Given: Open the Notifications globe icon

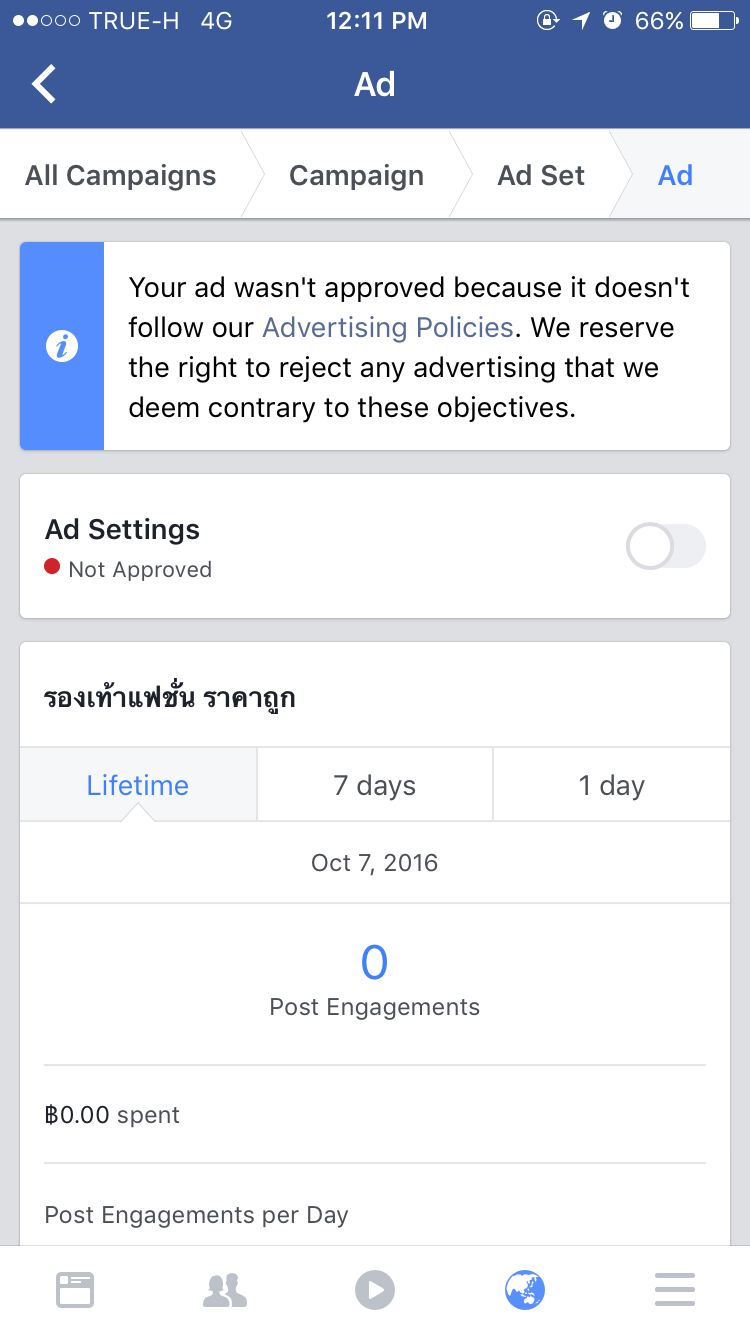Looking at the screenshot, I should point(525,1289).
